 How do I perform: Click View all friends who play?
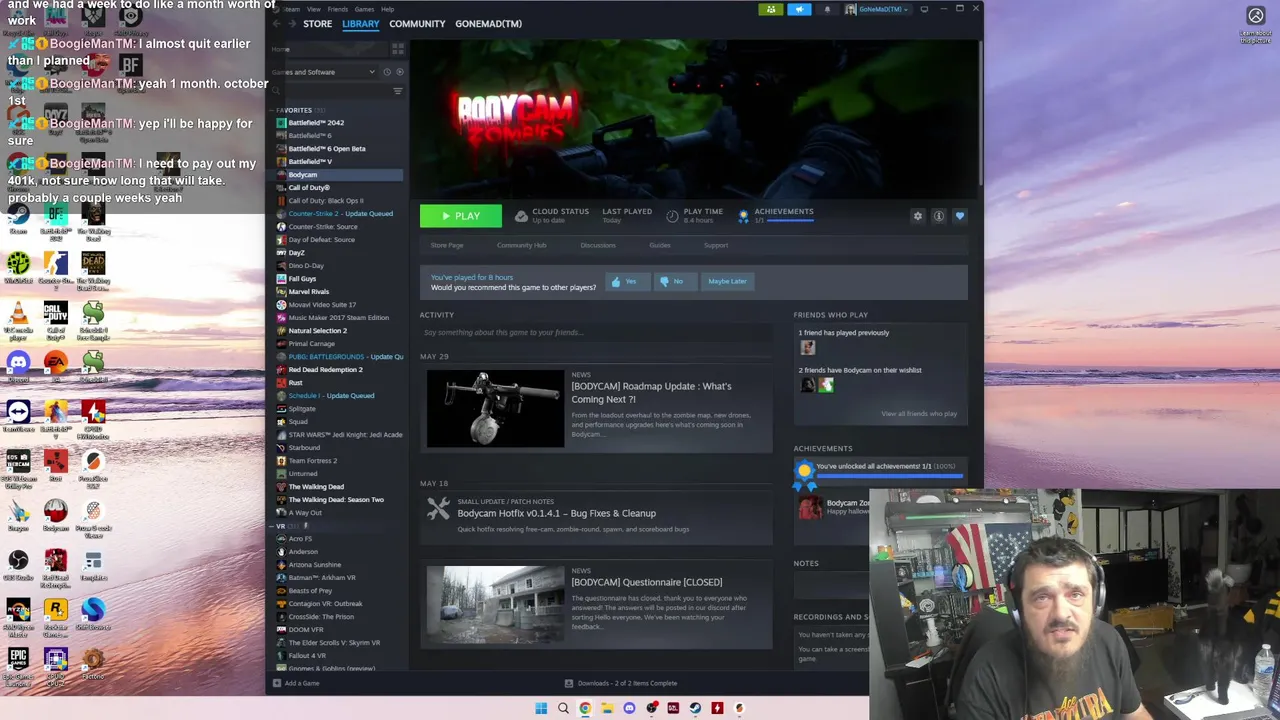919,414
